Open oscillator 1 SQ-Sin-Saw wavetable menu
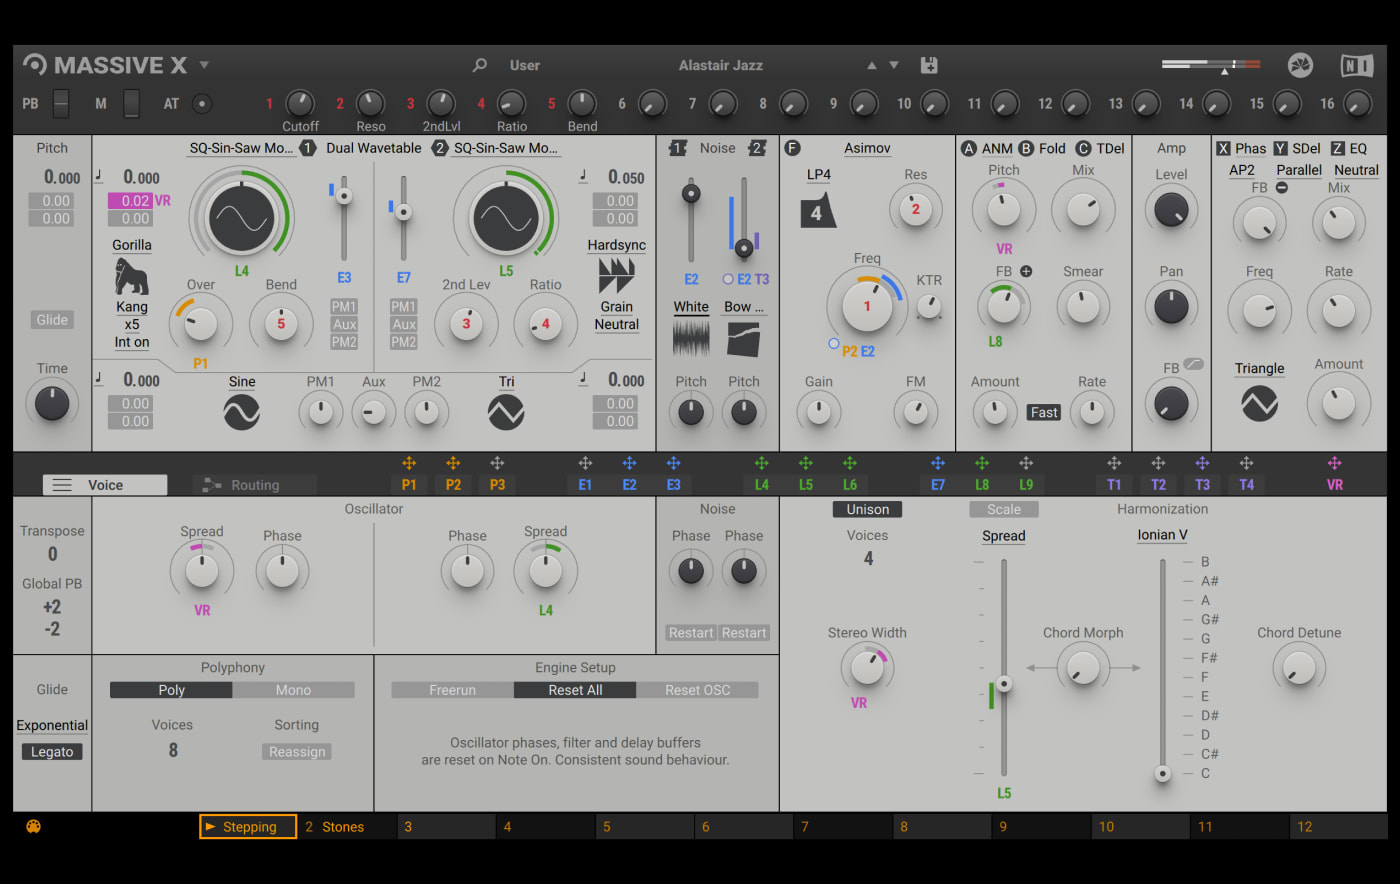This screenshot has width=1400, height=884. pyautogui.click(x=242, y=148)
